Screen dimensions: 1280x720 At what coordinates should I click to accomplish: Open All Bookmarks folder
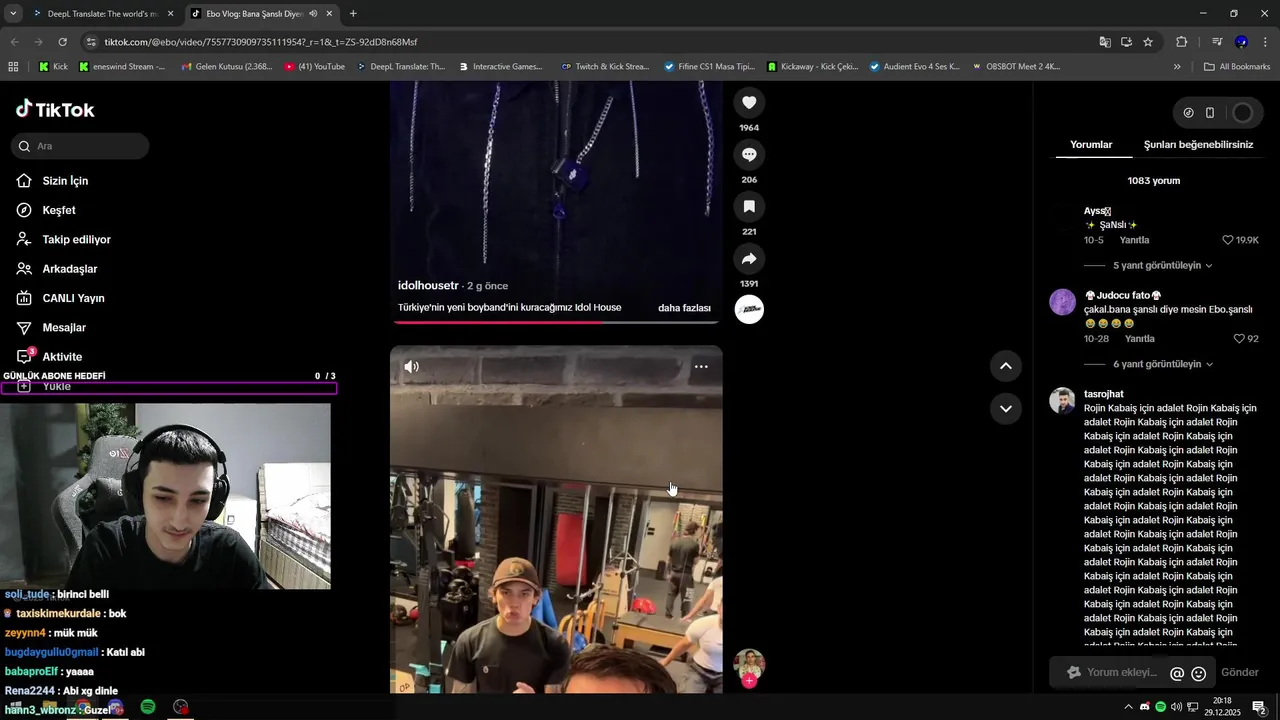coord(1237,67)
